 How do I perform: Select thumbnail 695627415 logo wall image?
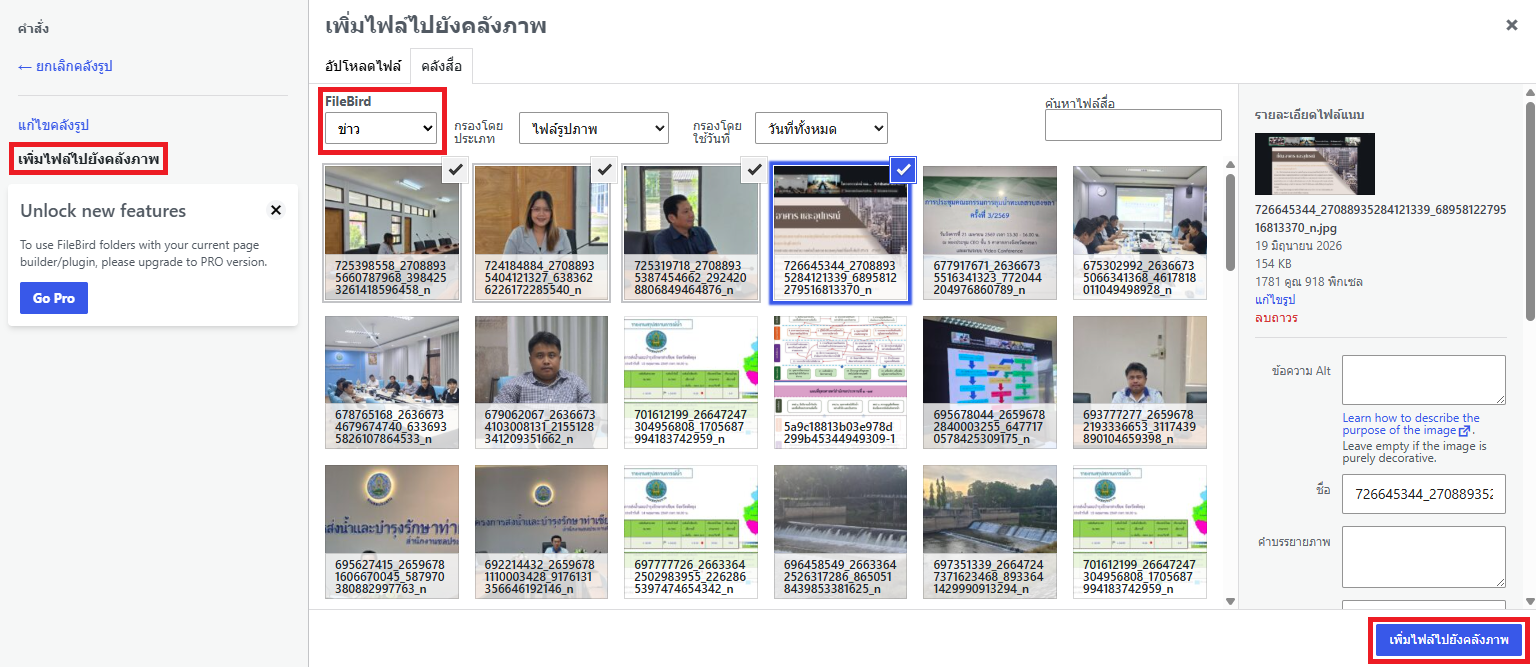[x=392, y=532]
